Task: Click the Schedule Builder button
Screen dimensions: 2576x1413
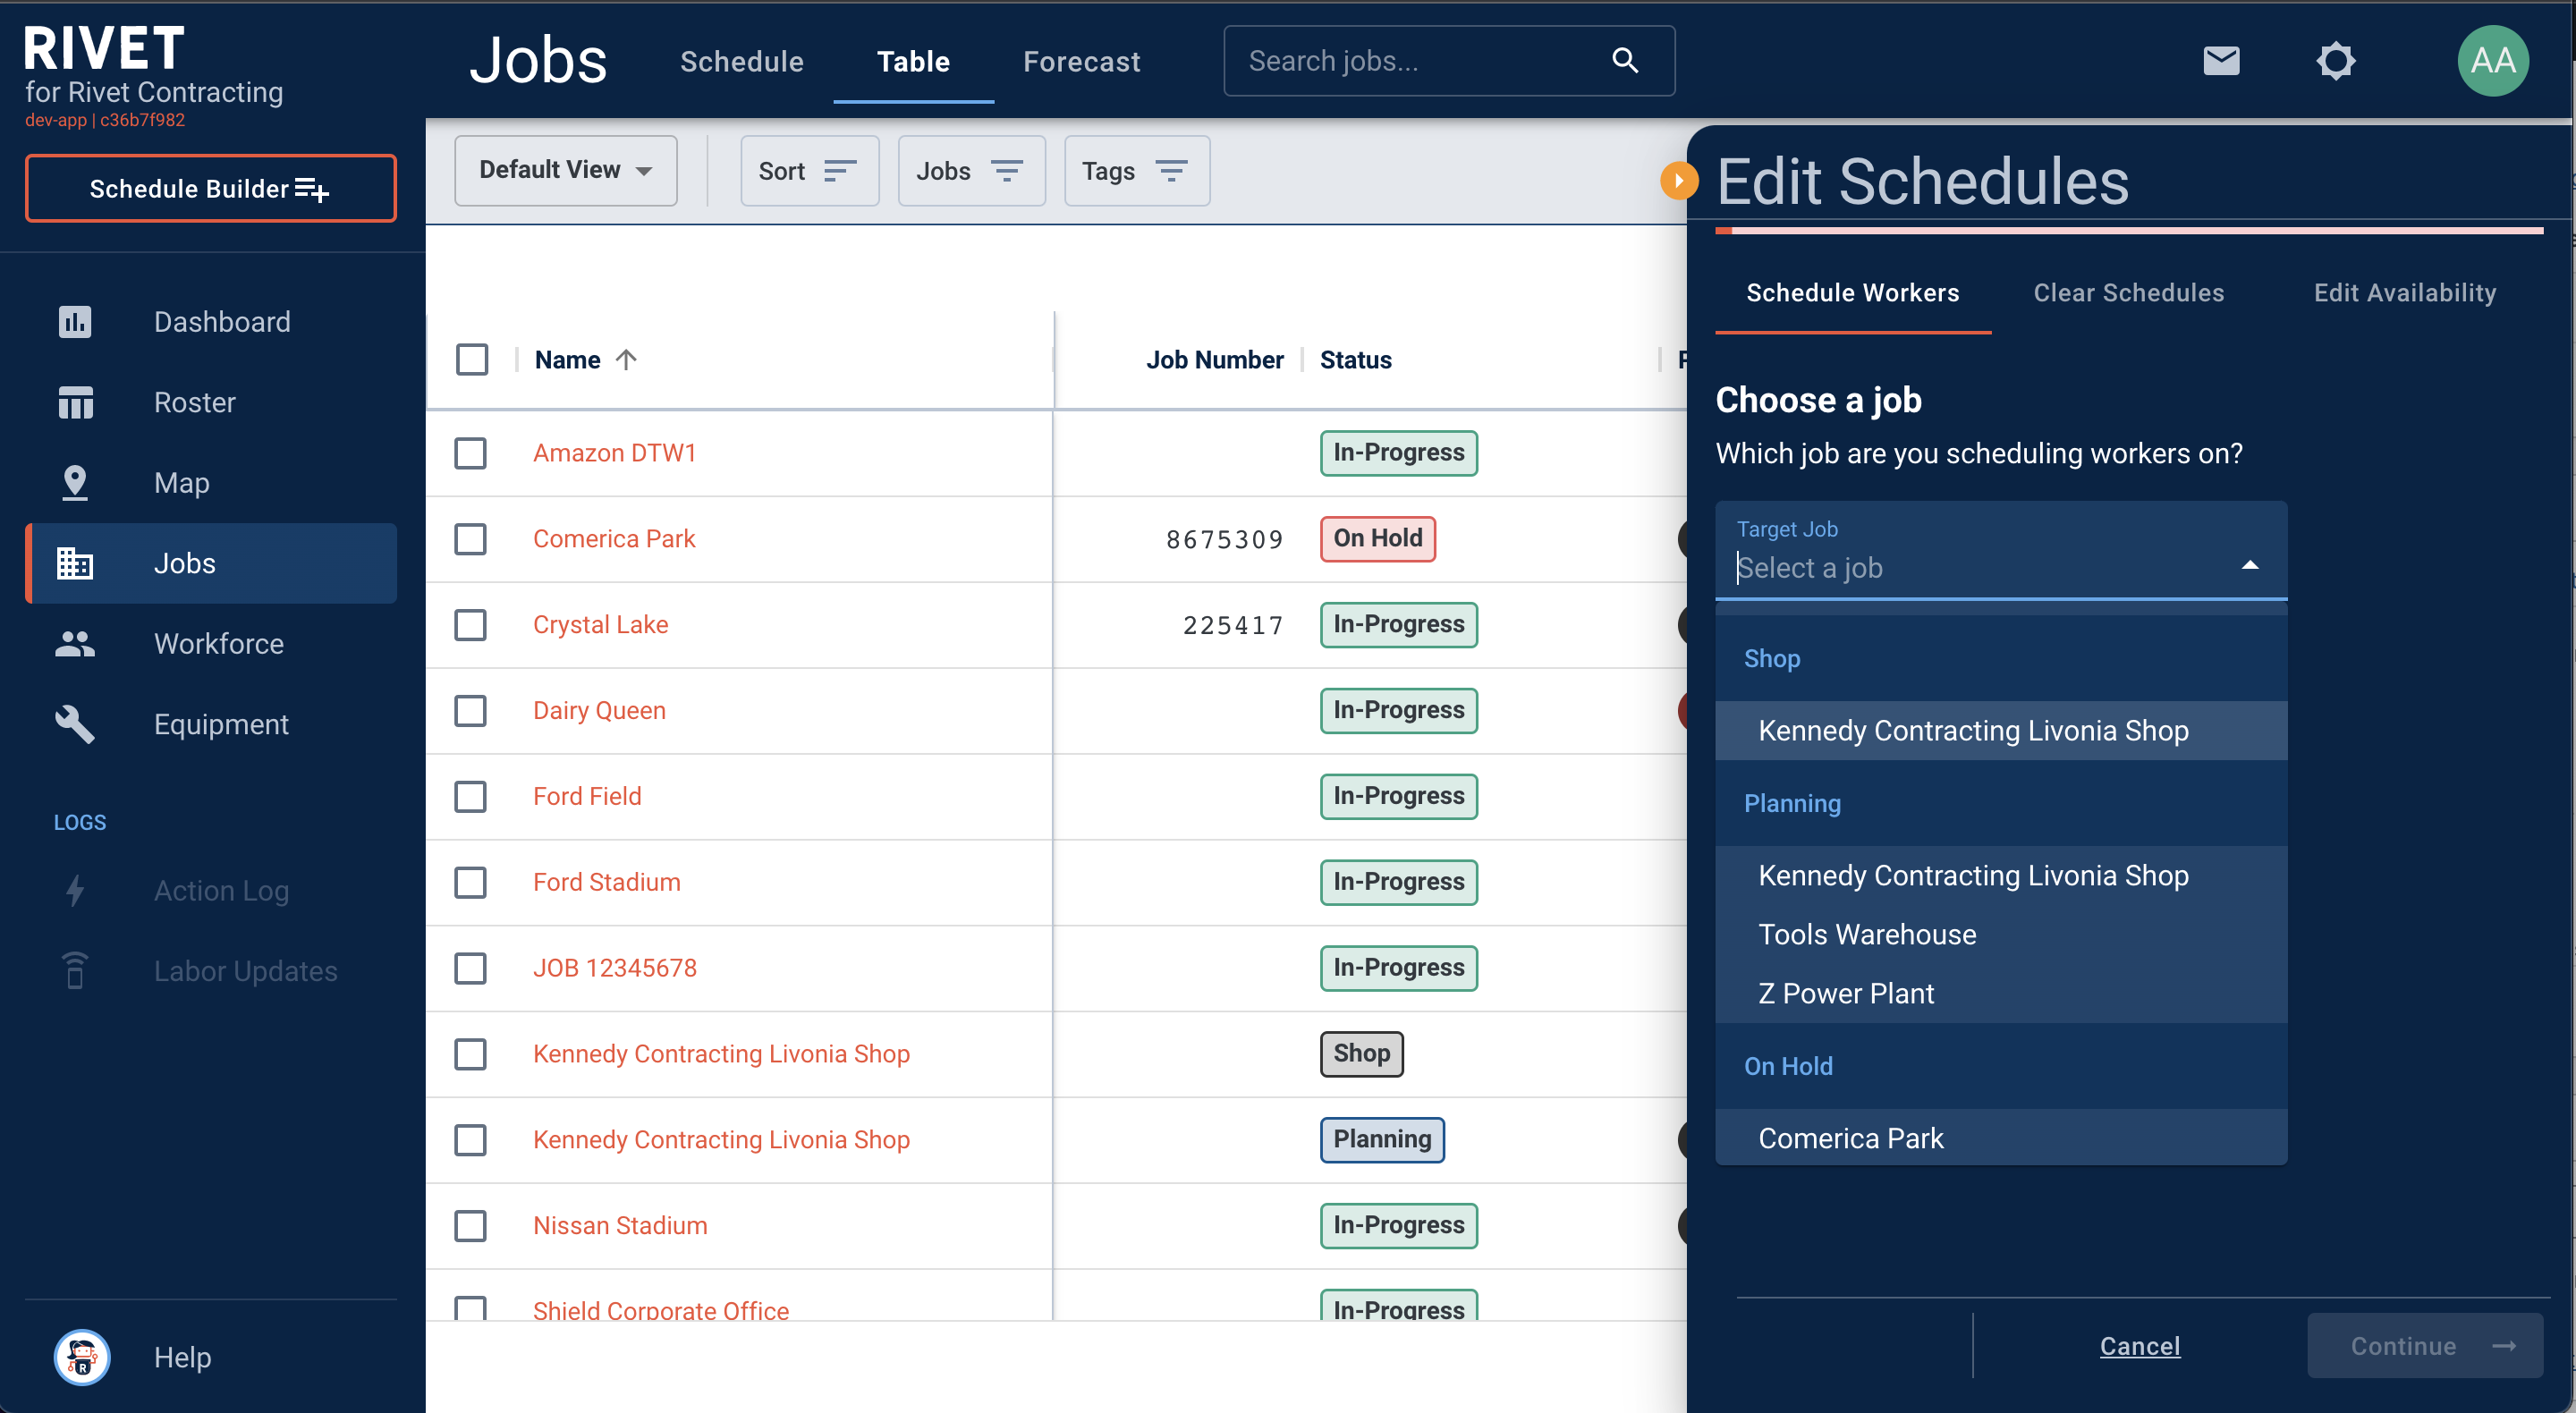Action: click(x=211, y=189)
